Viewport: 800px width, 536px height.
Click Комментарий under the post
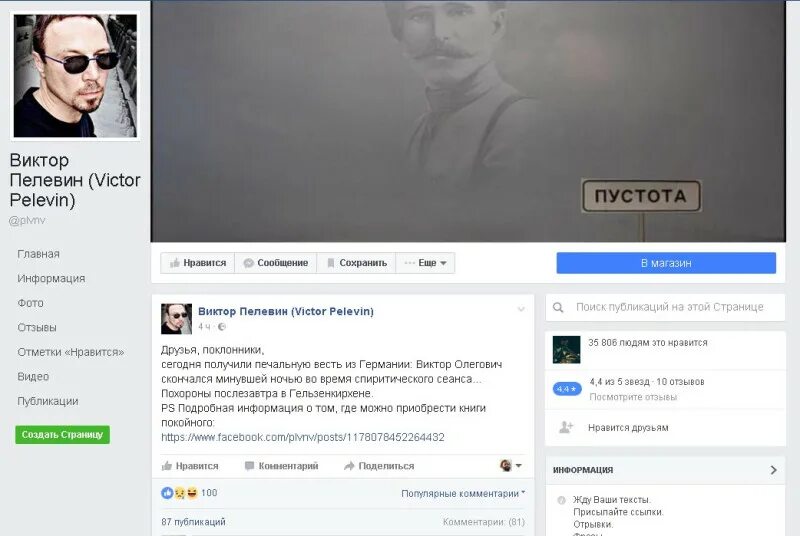tap(282, 466)
